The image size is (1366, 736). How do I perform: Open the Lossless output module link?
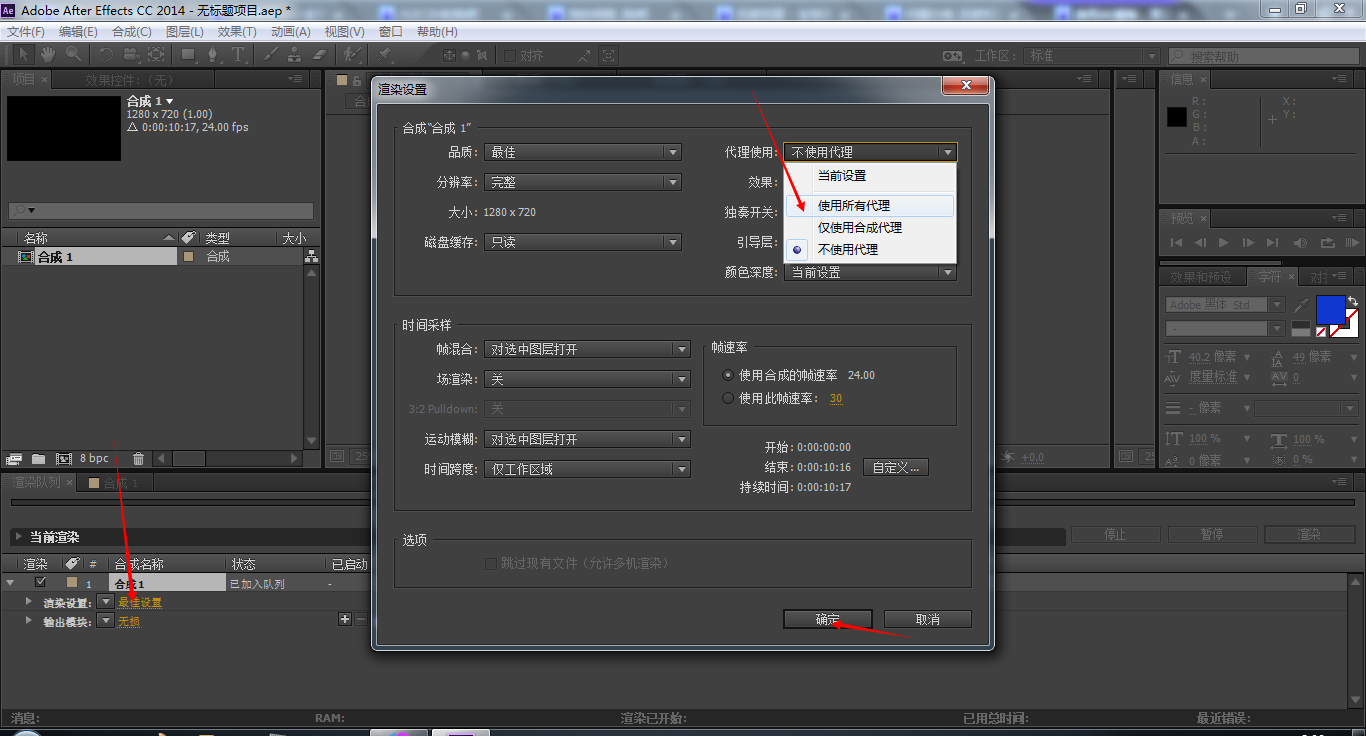click(x=129, y=621)
